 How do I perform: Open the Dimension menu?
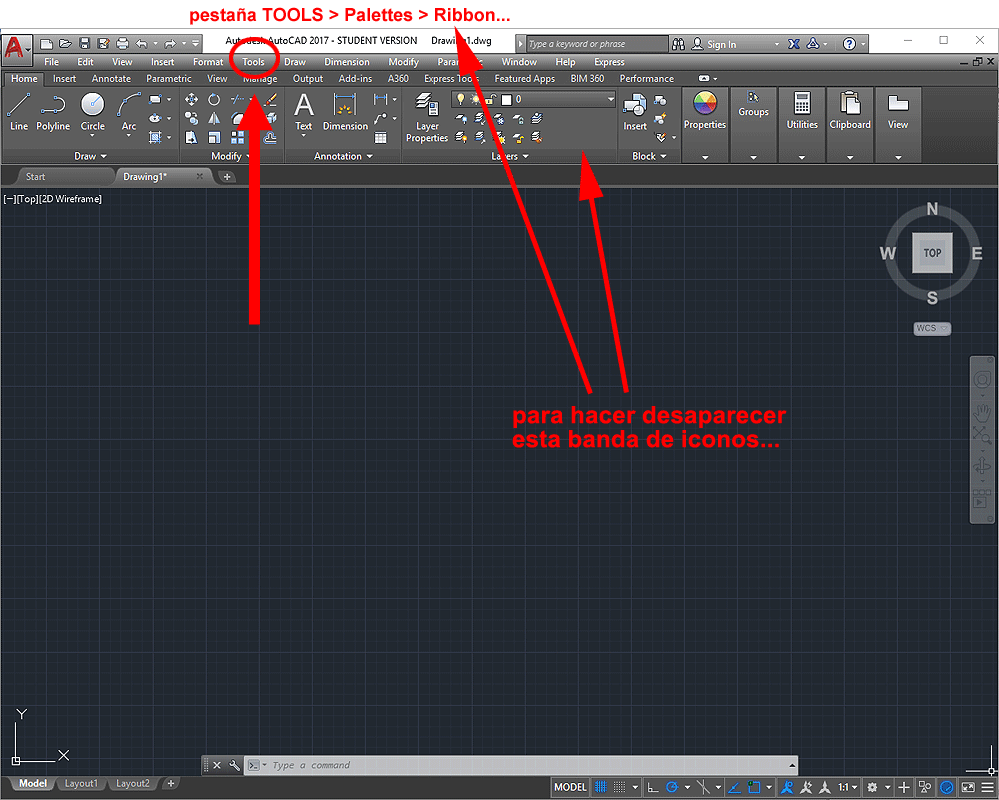[x=347, y=62]
